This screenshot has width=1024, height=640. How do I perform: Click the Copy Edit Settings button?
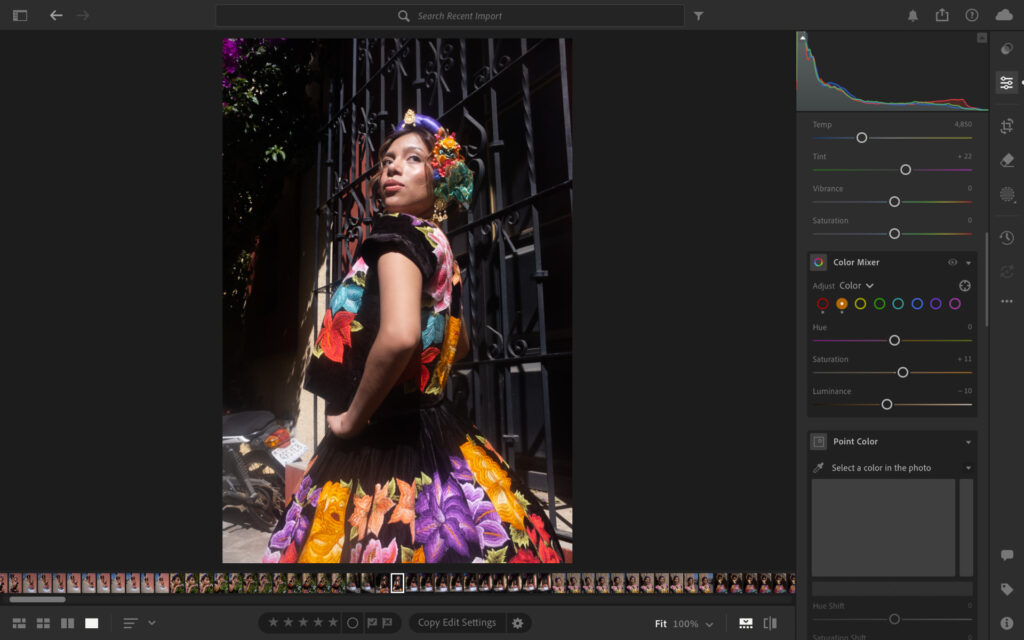457,623
